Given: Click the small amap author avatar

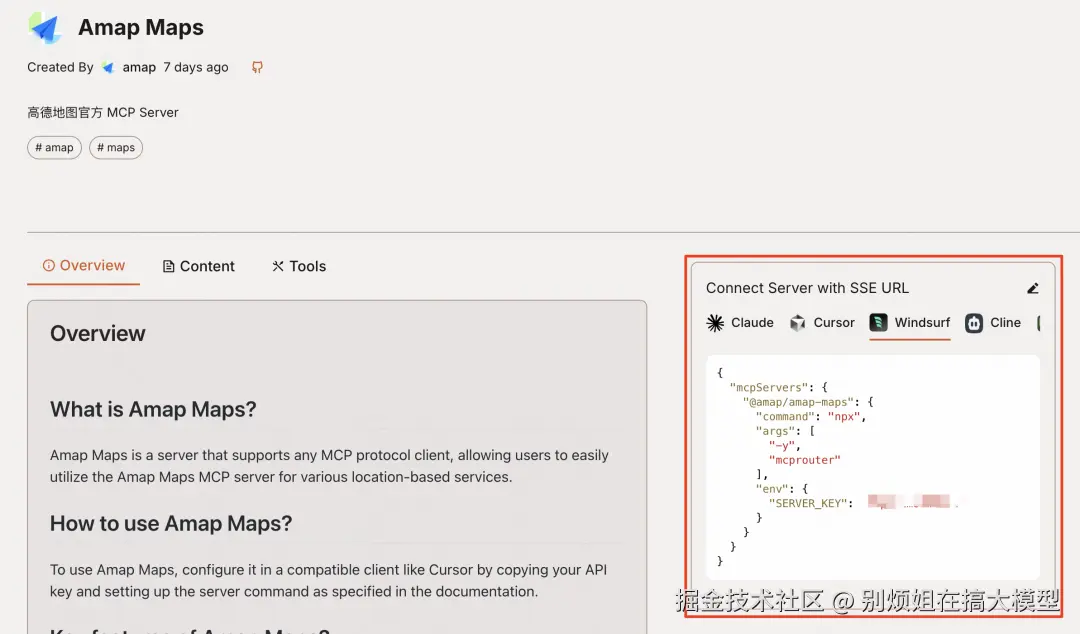Looking at the screenshot, I should tap(107, 67).
